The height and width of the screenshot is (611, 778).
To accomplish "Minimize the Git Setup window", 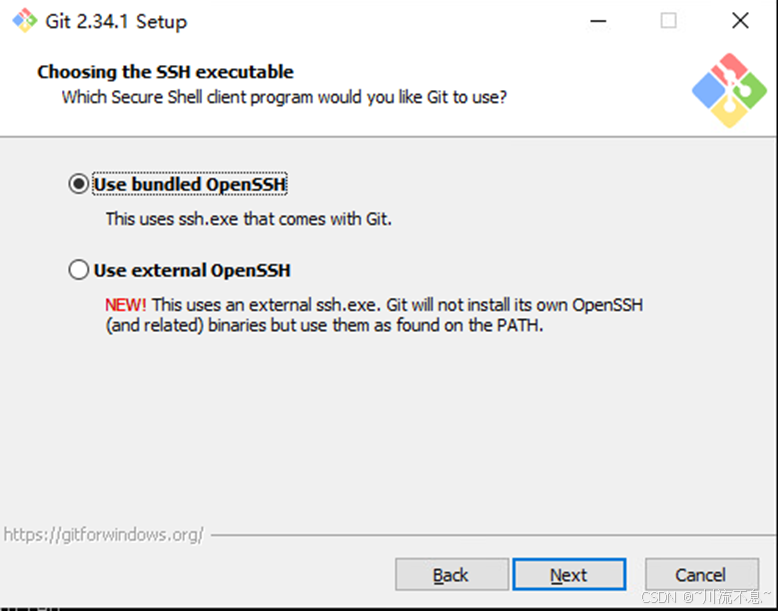I will point(598,21).
